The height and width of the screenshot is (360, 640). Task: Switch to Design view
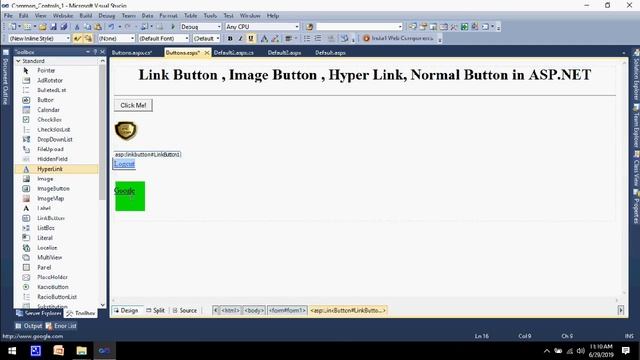click(x=126, y=311)
